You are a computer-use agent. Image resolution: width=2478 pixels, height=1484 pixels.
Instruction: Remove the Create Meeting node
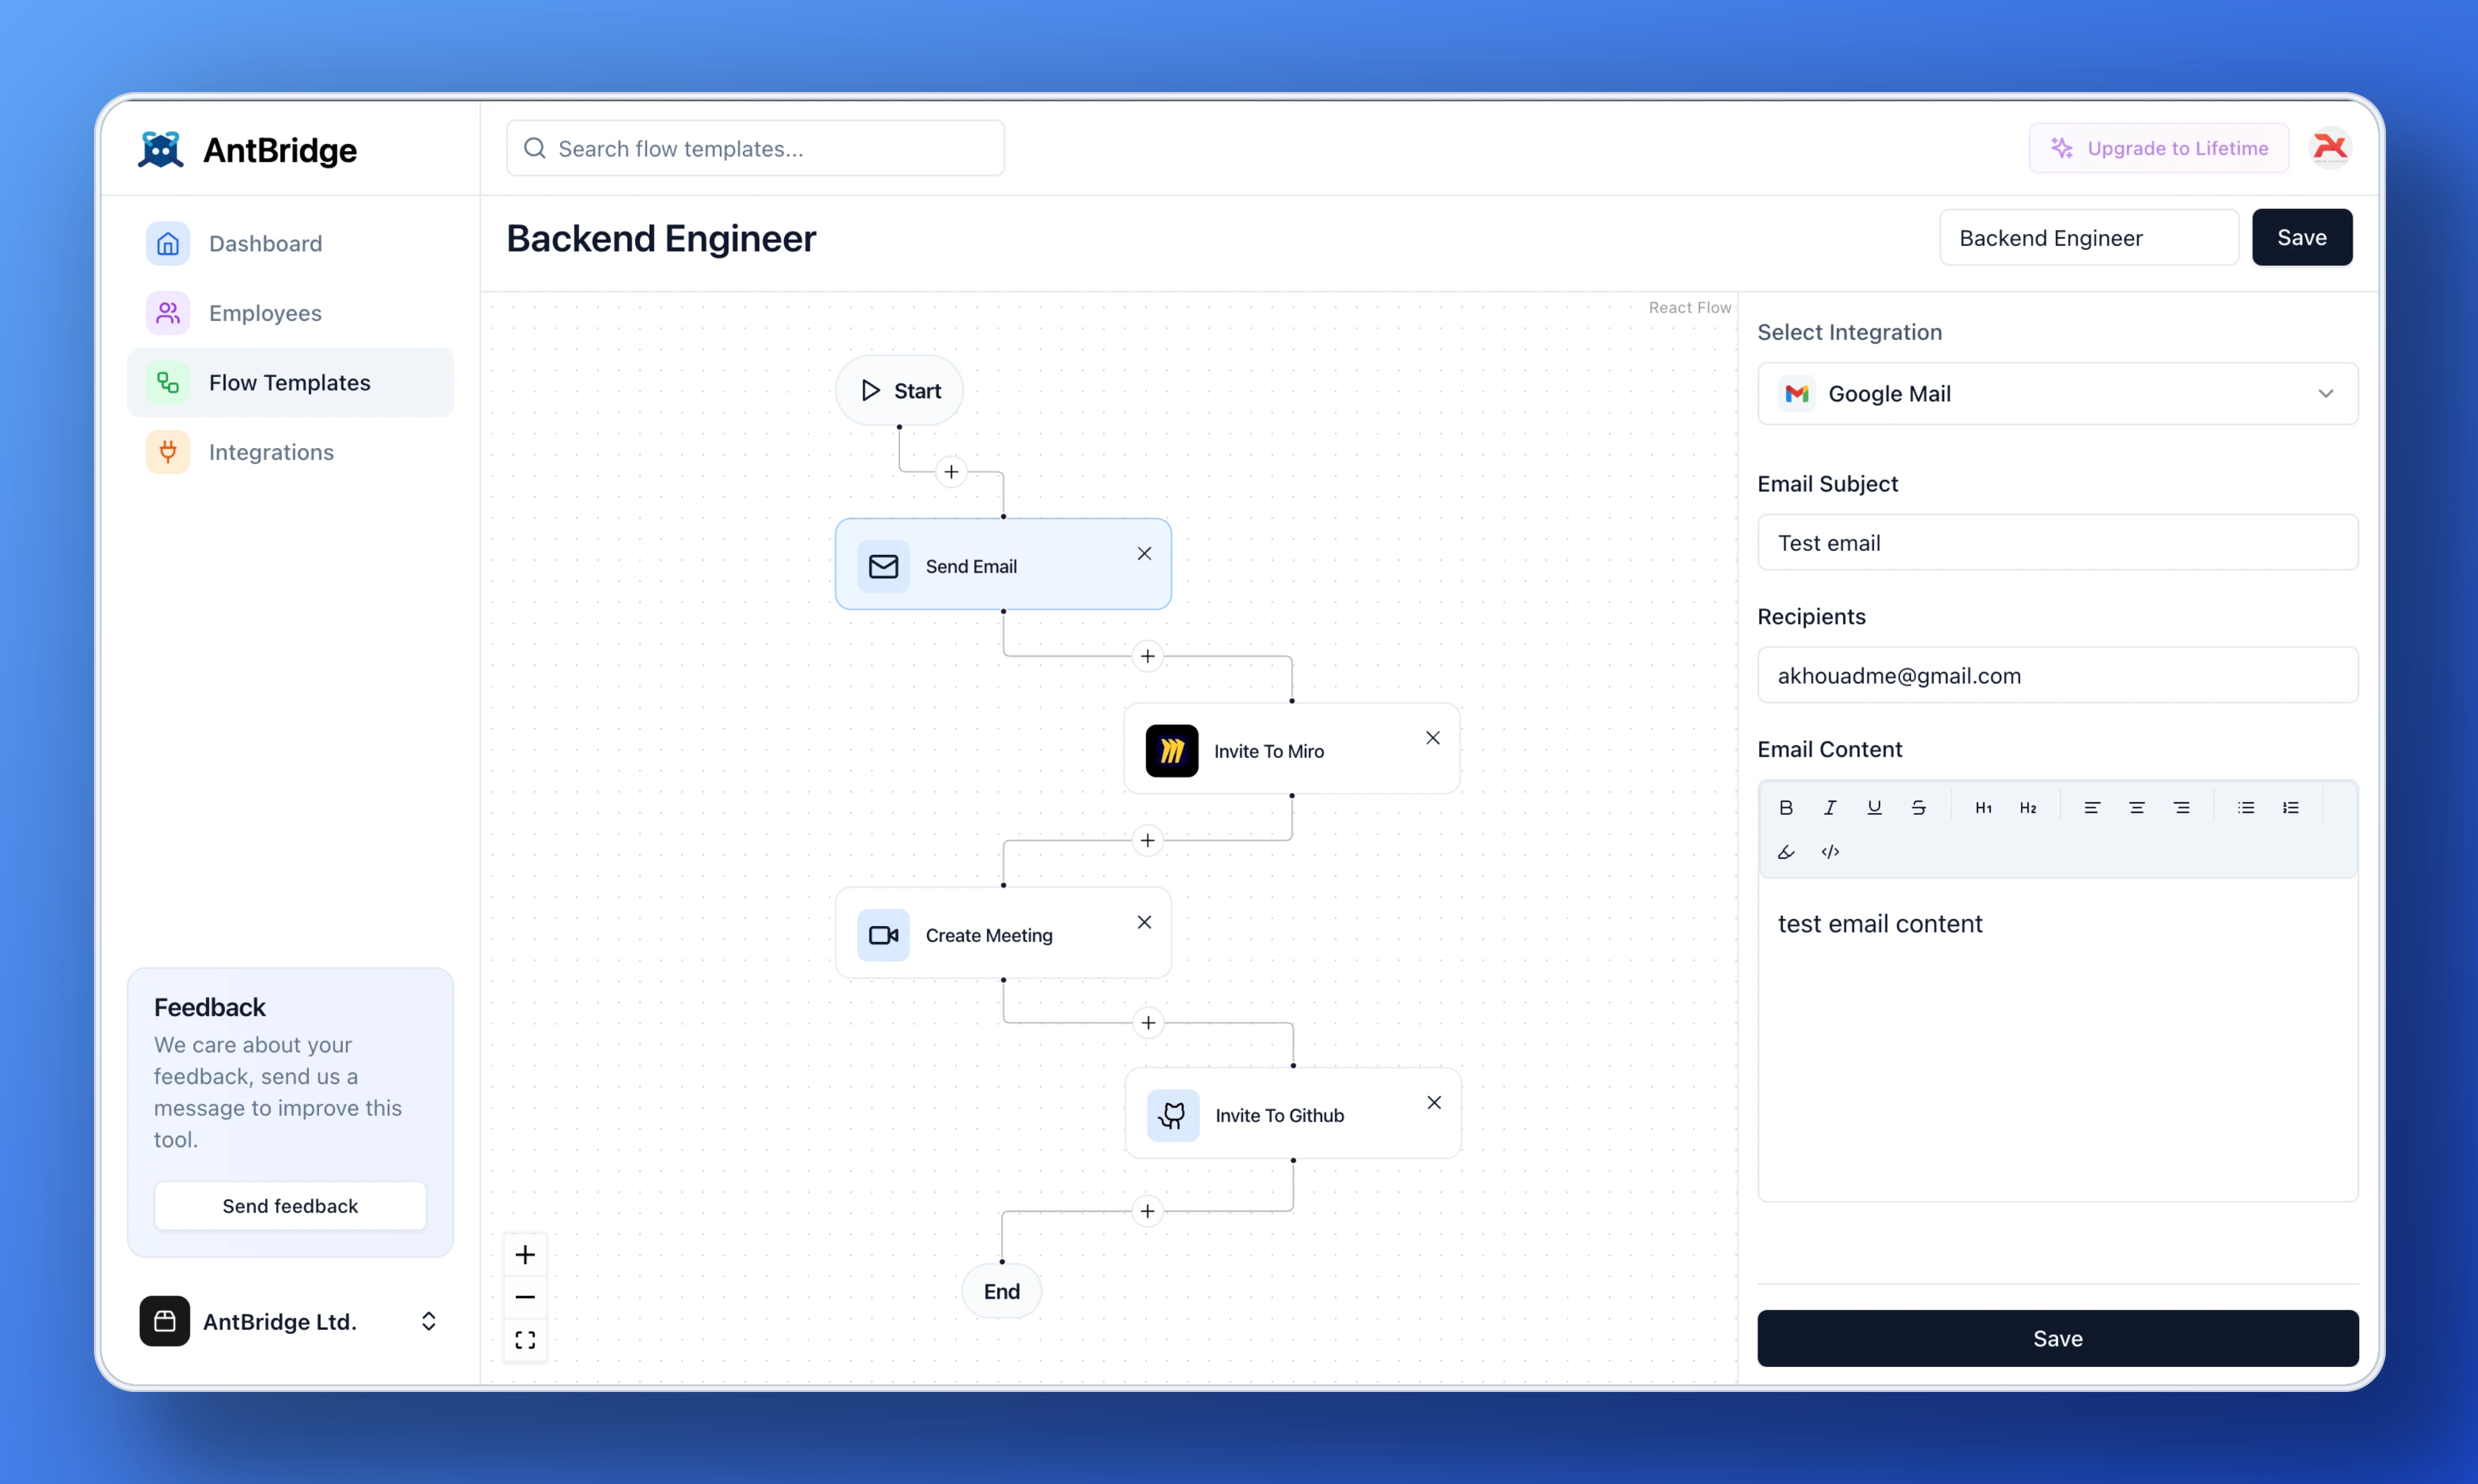[x=1144, y=922]
